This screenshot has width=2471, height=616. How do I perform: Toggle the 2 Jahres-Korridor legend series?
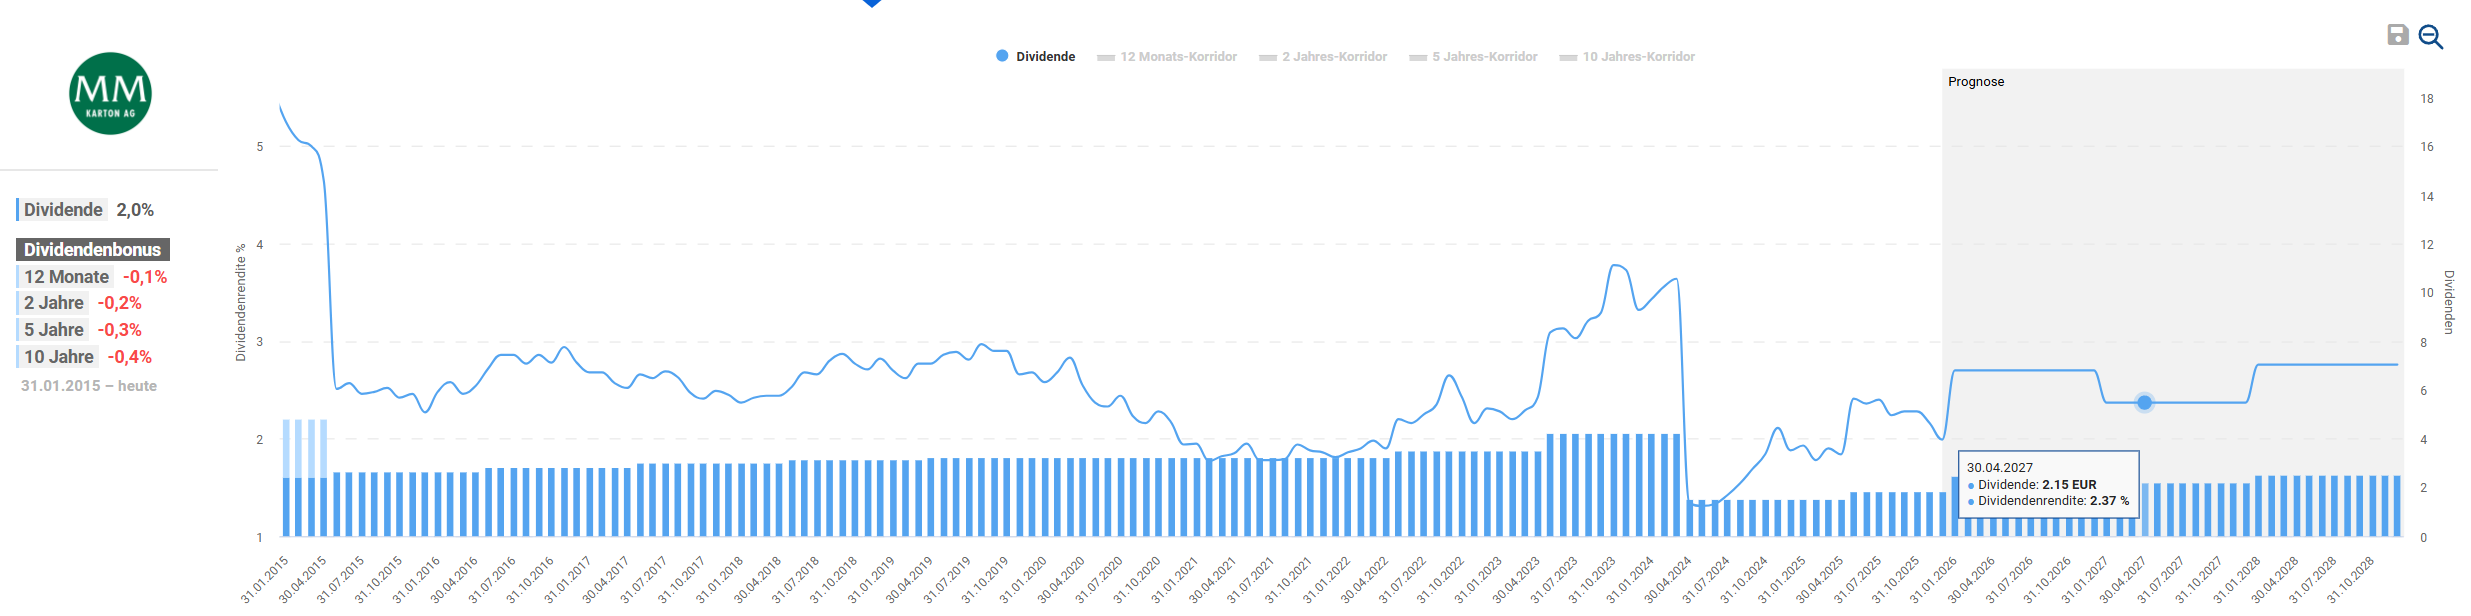tap(1323, 57)
